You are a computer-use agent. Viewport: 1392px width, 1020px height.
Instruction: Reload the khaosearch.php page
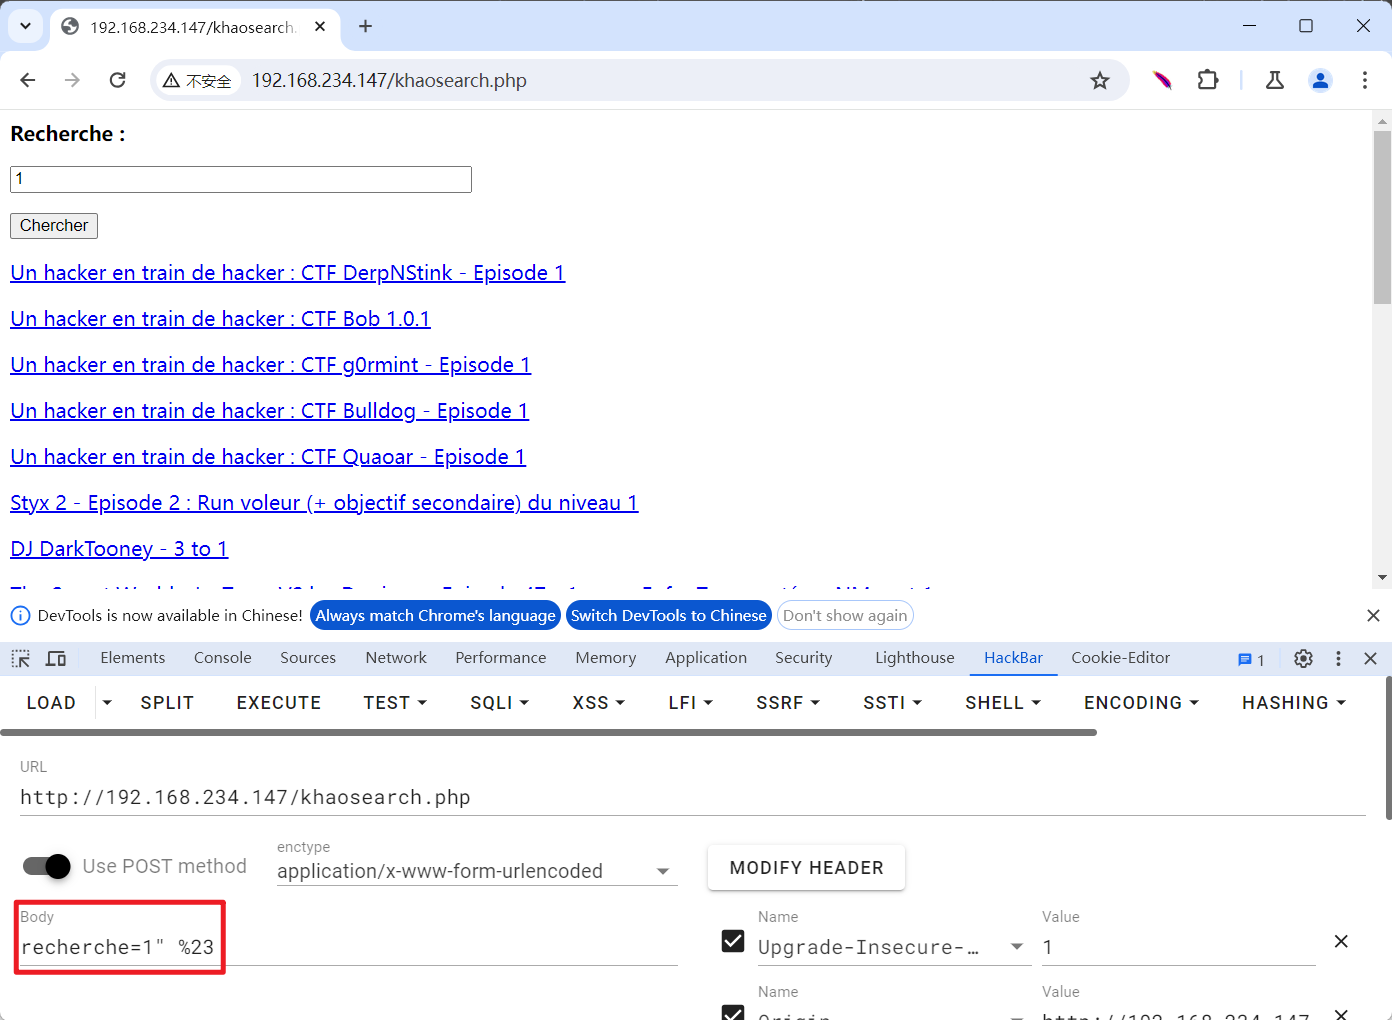[x=117, y=80]
